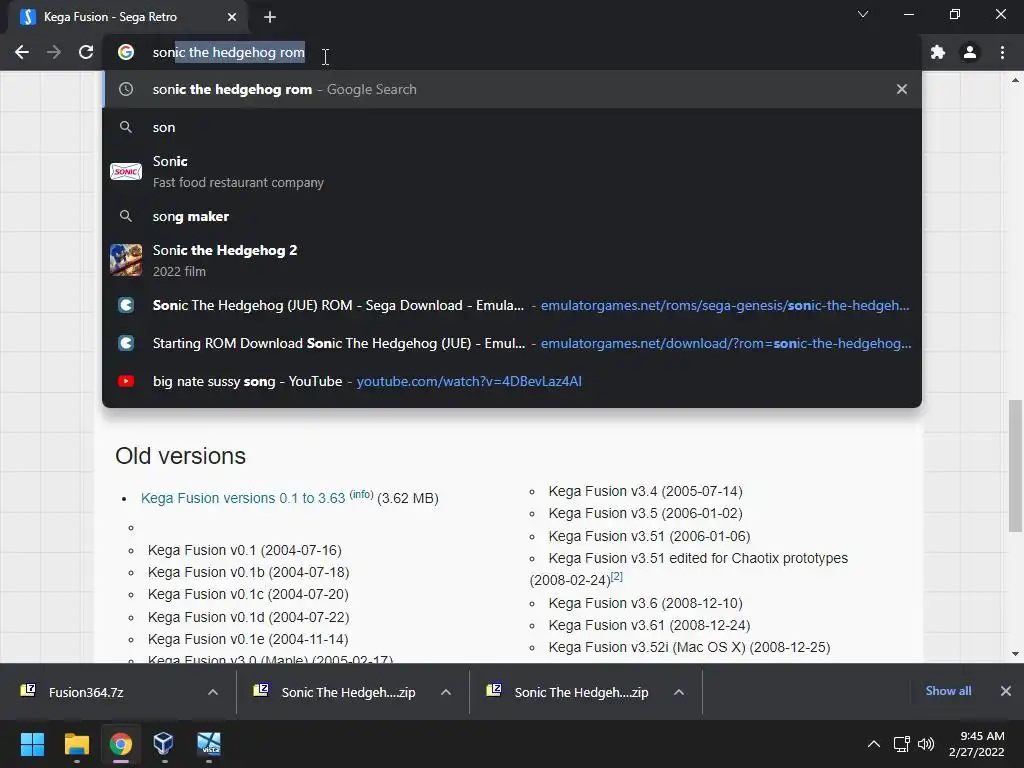The image size is (1024, 768).
Task: Open the Chrome profile avatar
Action: point(970,52)
